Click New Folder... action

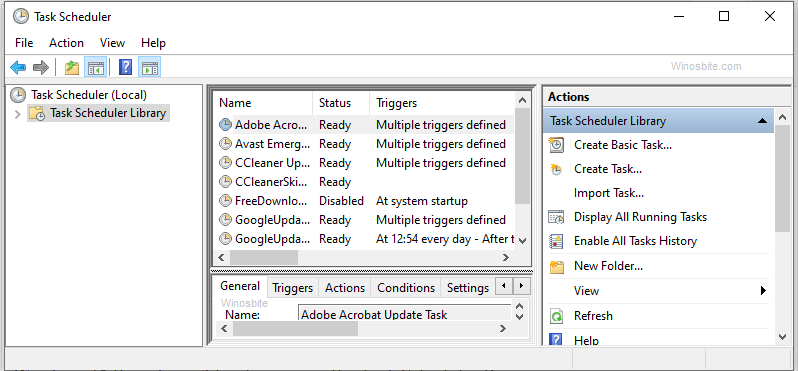click(x=608, y=266)
